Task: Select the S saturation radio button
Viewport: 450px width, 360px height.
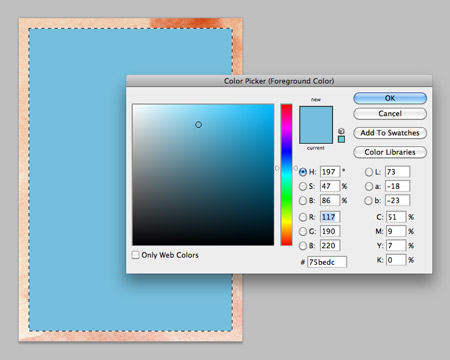Action: click(303, 186)
